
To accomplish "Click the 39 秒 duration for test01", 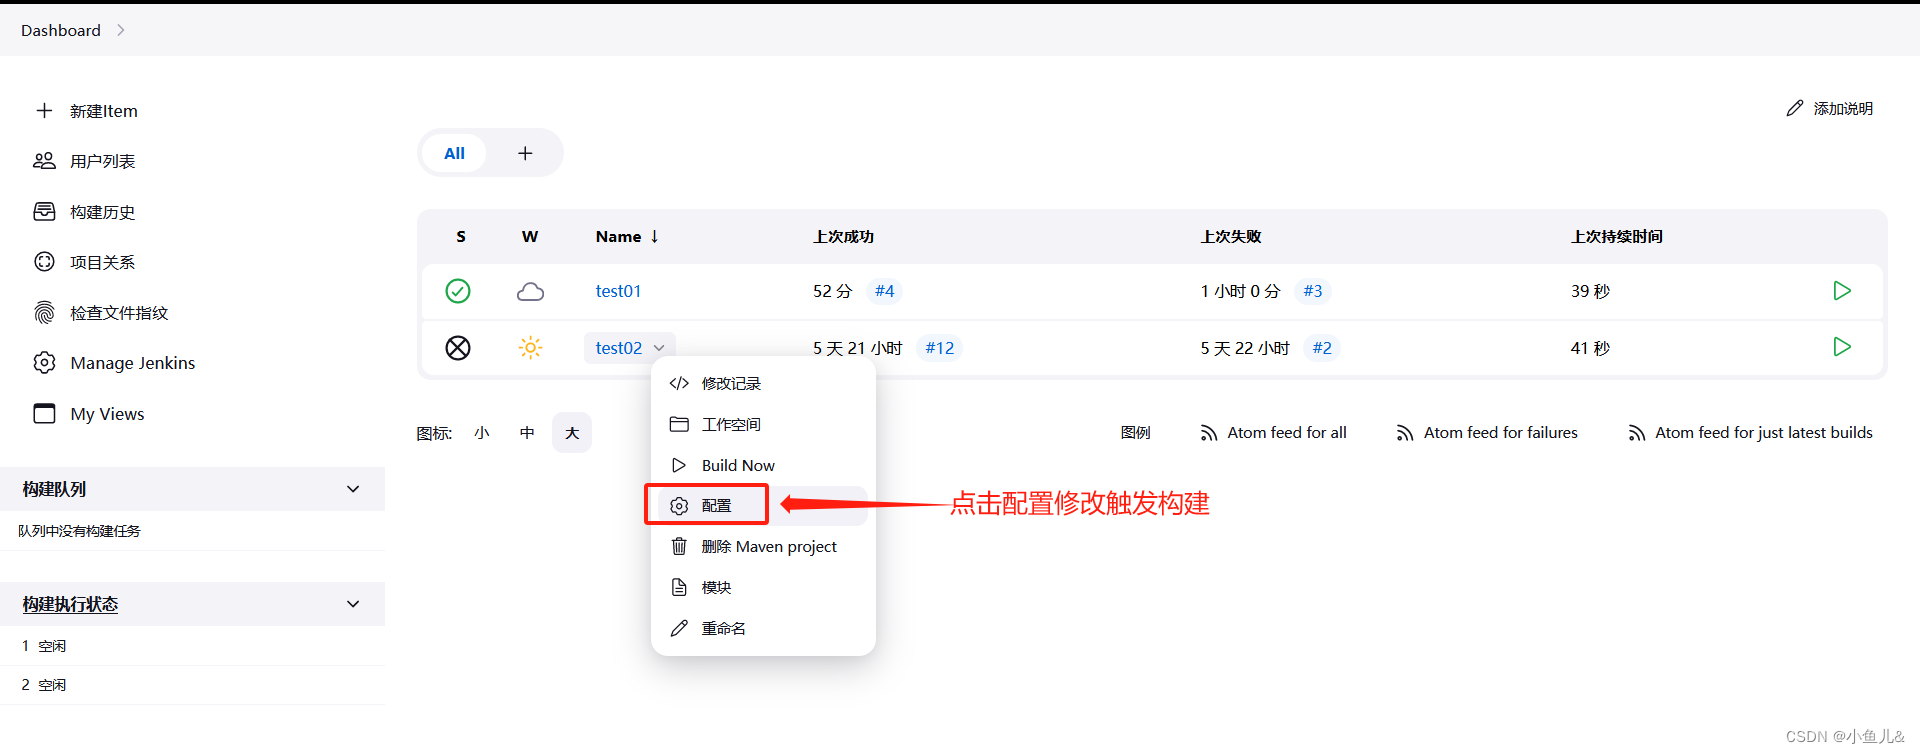I will click(1590, 291).
